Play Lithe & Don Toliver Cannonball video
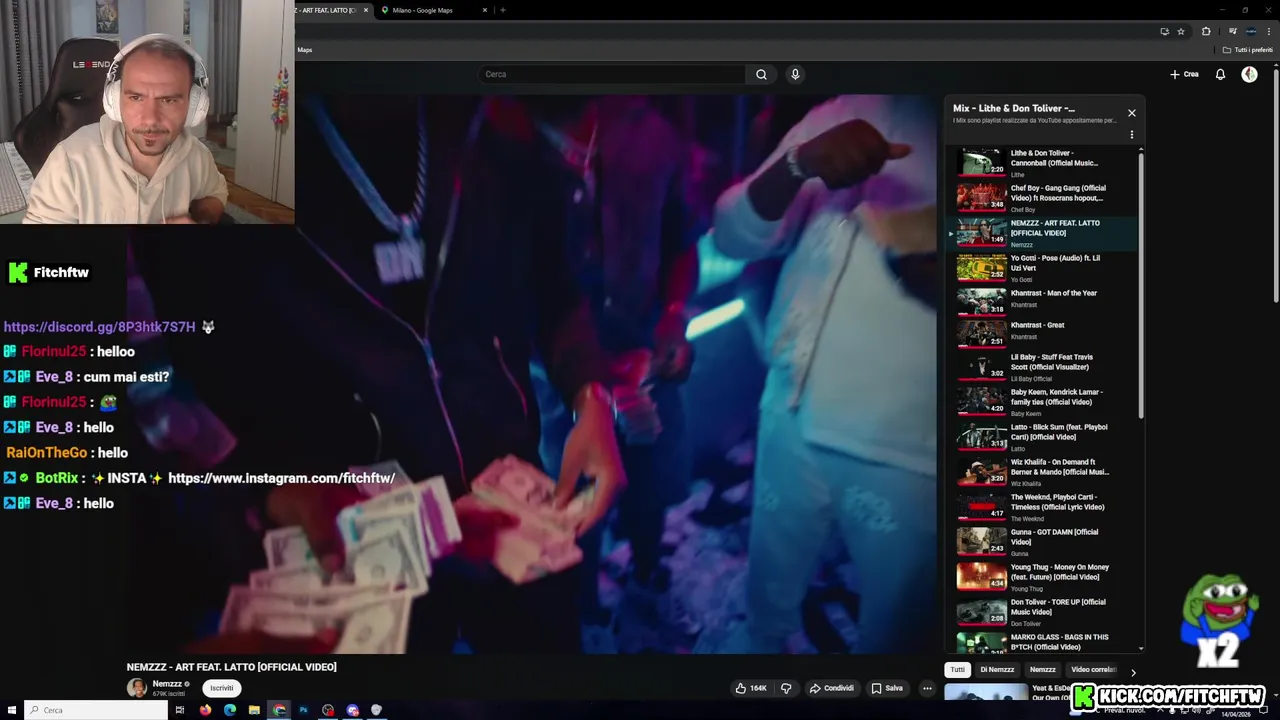 point(1044,163)
